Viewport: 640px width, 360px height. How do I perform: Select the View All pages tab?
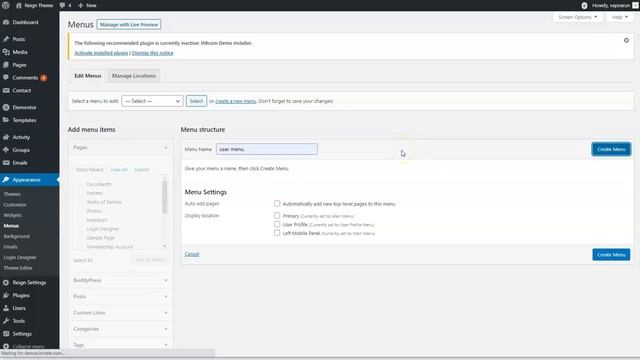(119, 169)
